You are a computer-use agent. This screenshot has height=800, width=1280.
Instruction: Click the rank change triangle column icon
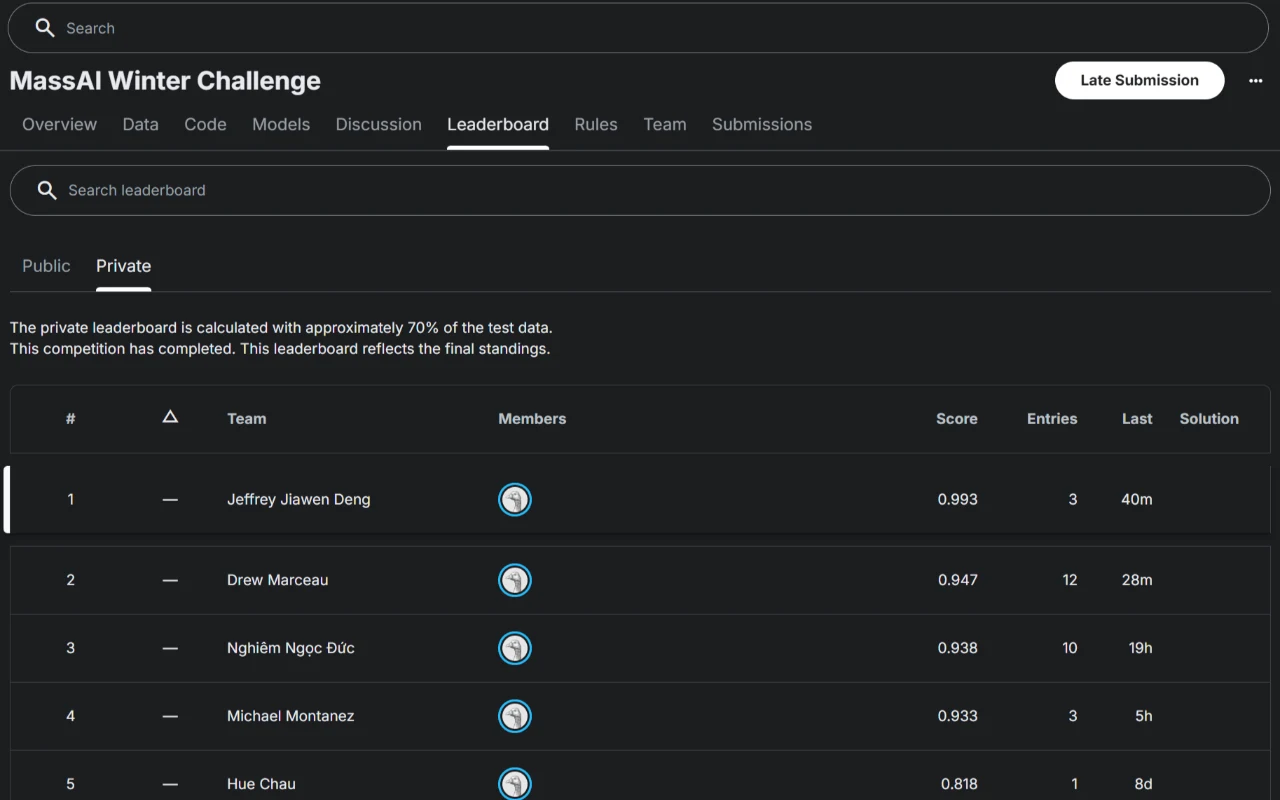pos(170,417)
